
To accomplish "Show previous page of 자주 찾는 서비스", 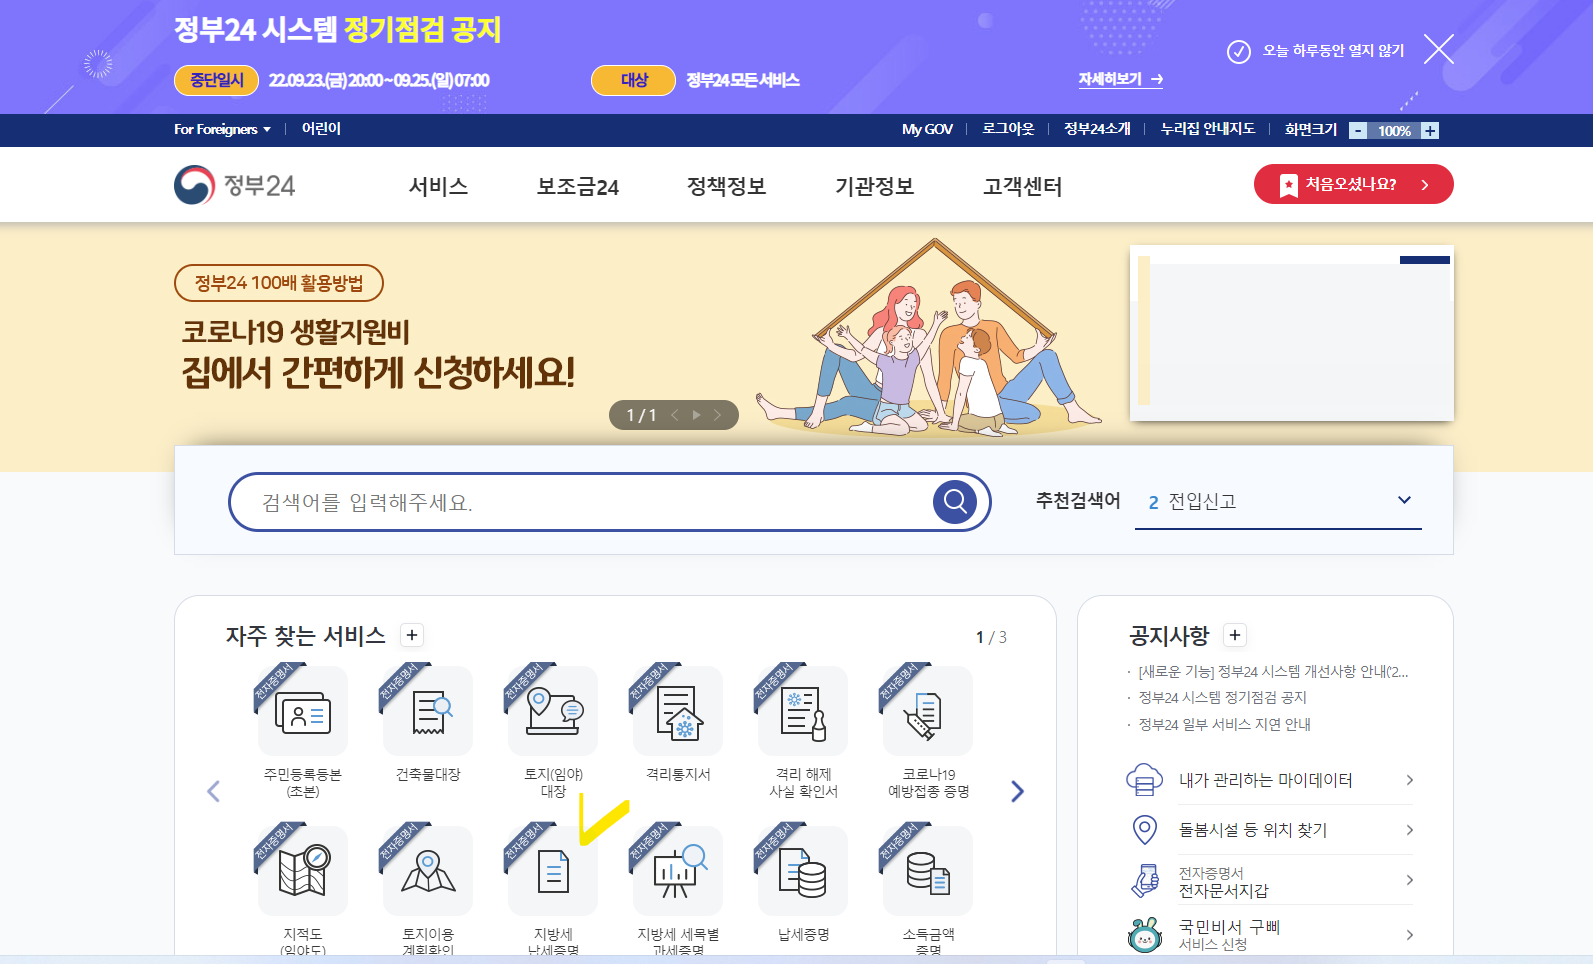I will [x=213, y=791].
